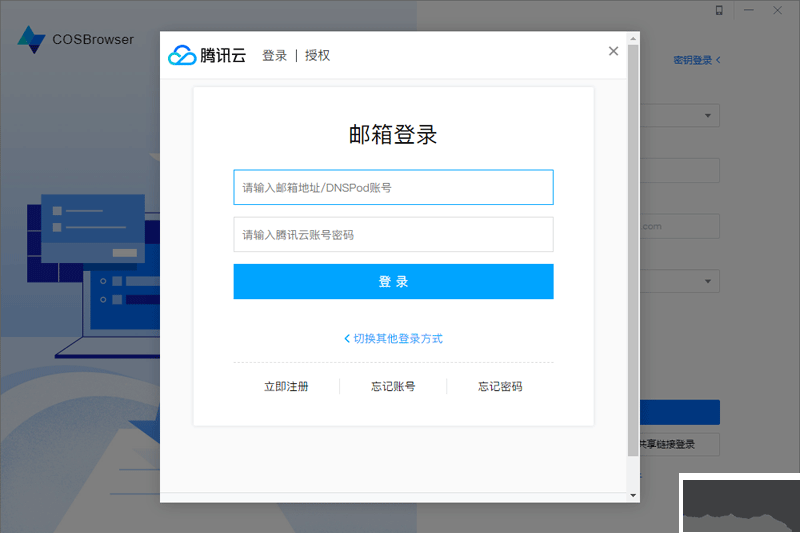This screenshot has height=533, width=800.
Task: Click the COSBrowser logo icon
Action: (x=31, y=40)
